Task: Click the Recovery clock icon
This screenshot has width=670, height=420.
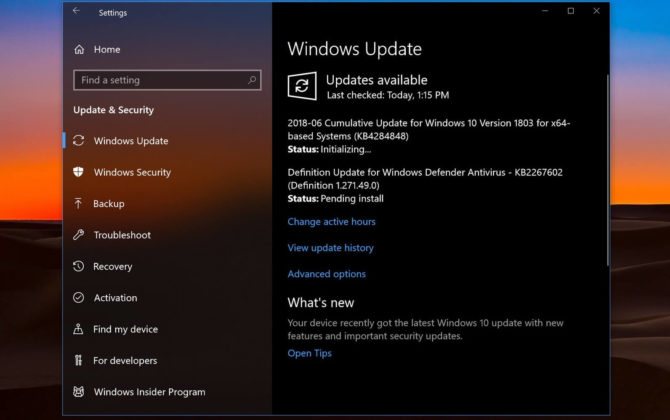Action: tap(79, 267)
